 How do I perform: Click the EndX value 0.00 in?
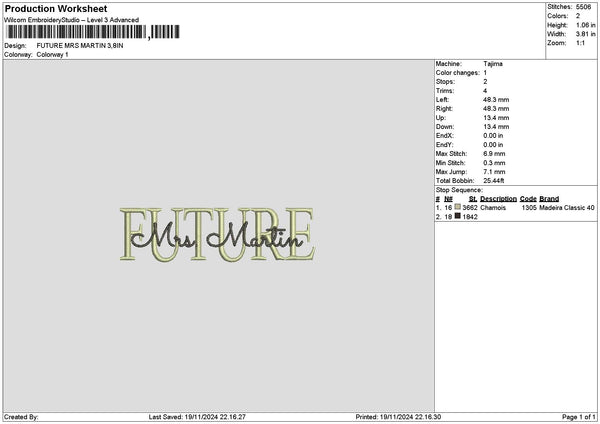[x=493, y=136]
